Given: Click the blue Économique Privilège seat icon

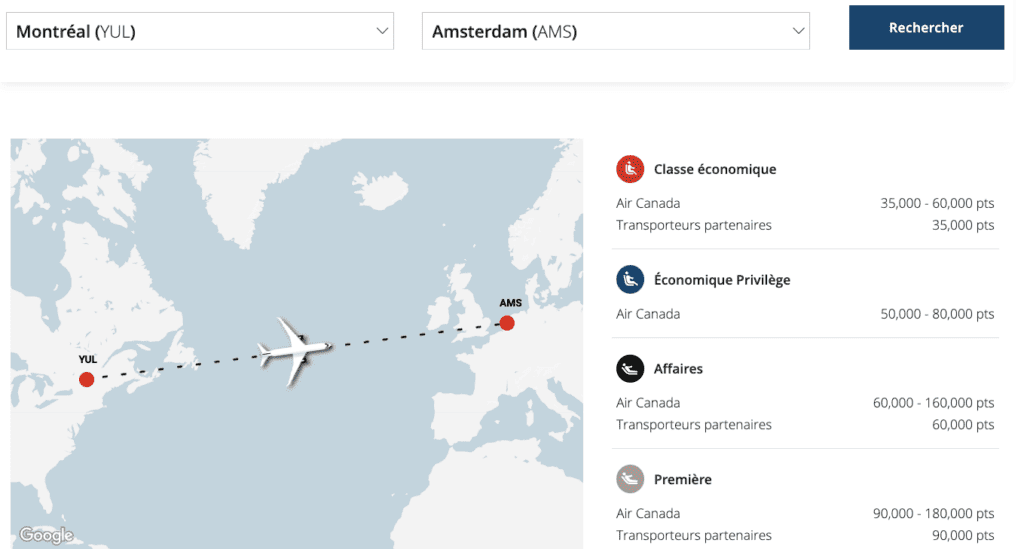Looking at the screenshot, I should (x=630, y=280).
